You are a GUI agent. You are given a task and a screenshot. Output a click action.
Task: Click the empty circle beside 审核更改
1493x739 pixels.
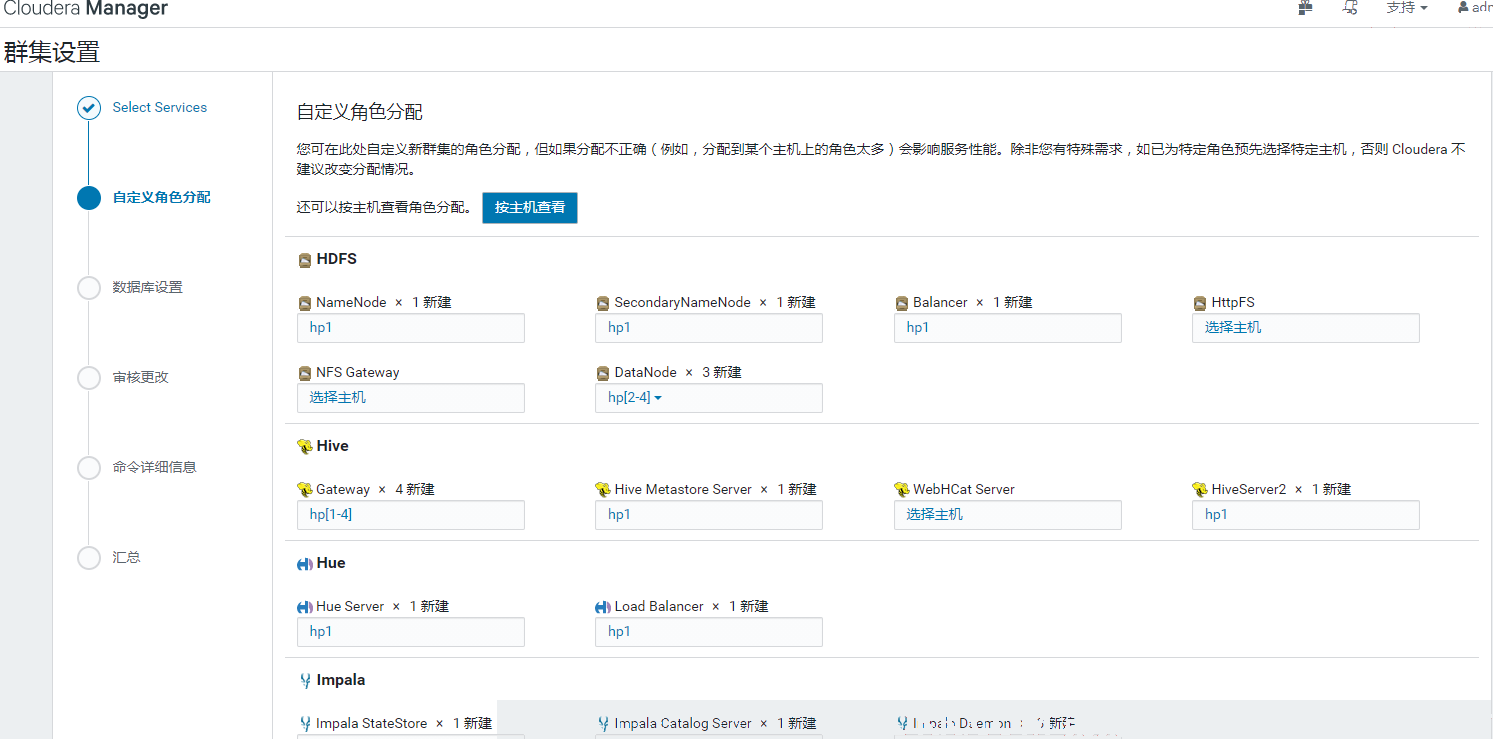89,378
